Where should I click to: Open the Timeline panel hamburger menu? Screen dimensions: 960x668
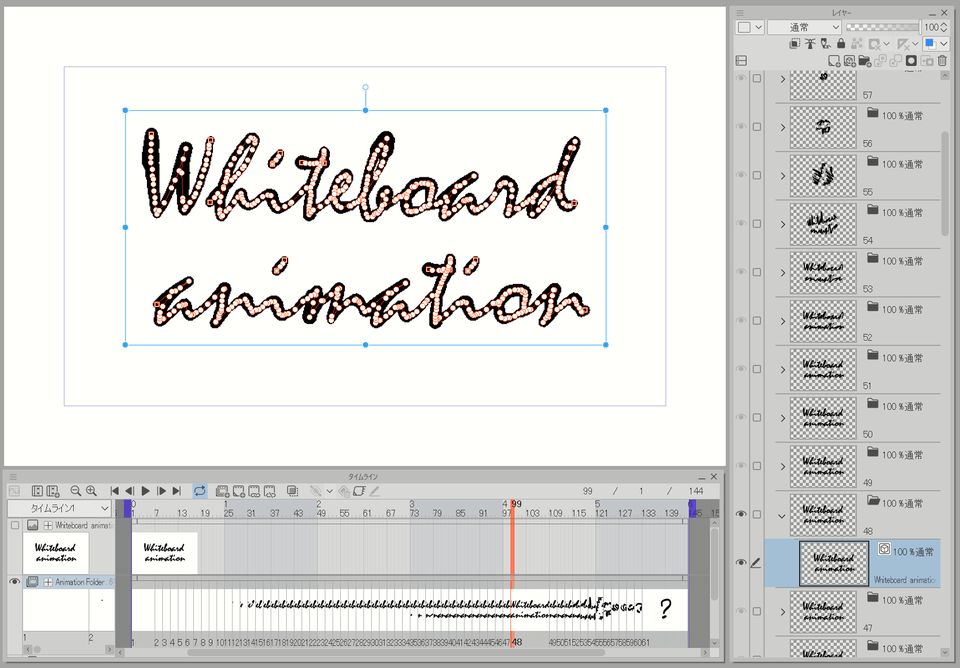13,476
